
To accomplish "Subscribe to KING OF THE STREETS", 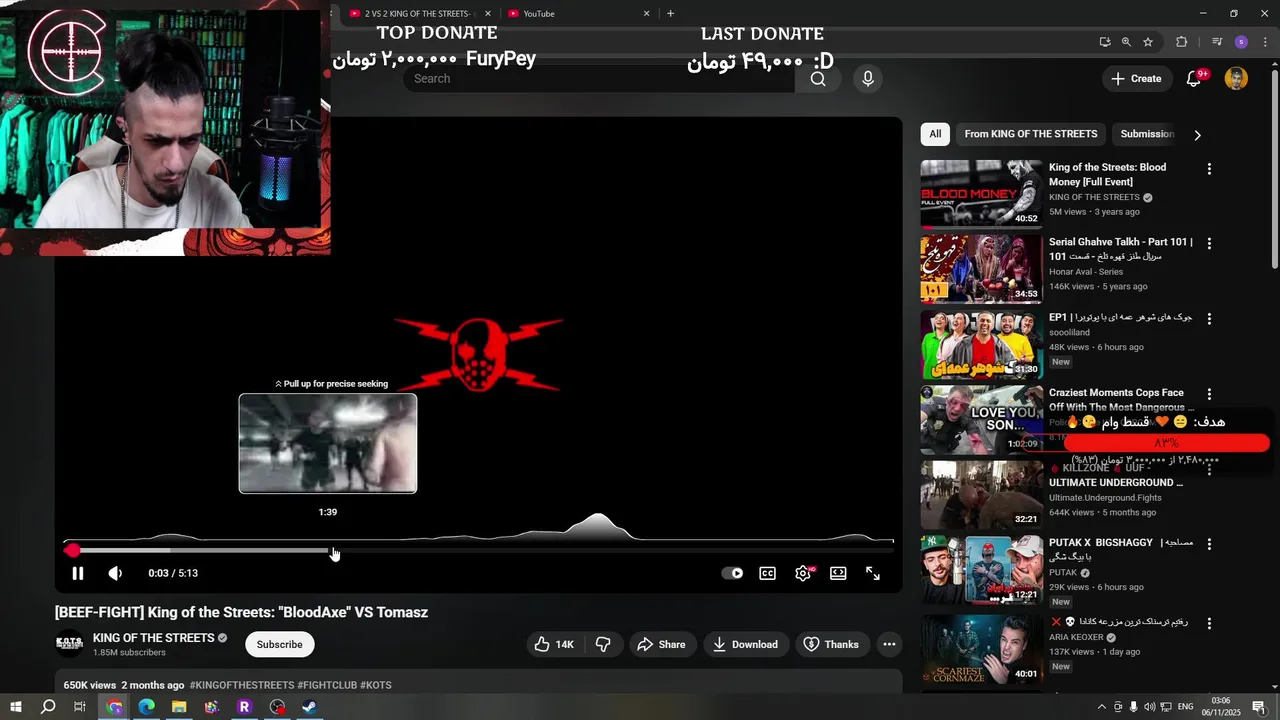I will pyautogui.click(x=279, y=644).
